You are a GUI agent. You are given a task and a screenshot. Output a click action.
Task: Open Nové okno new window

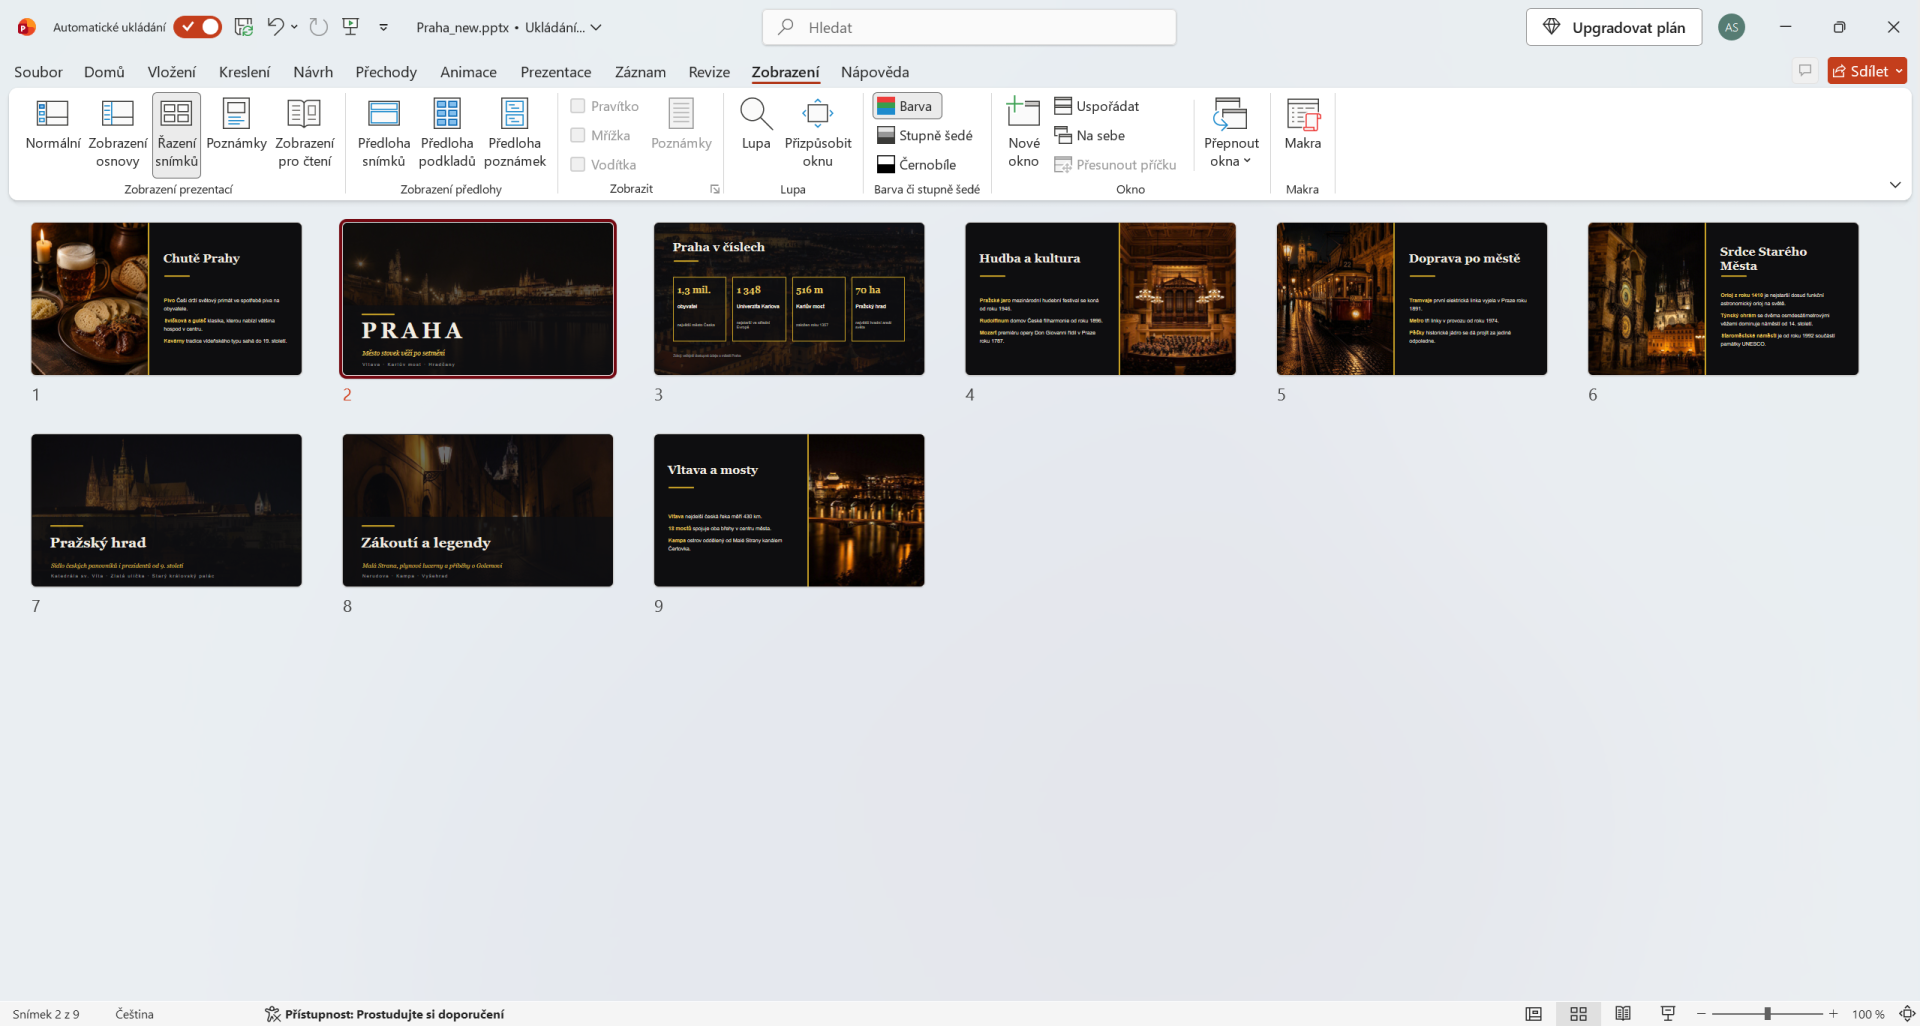click(x=1023, y=134)
